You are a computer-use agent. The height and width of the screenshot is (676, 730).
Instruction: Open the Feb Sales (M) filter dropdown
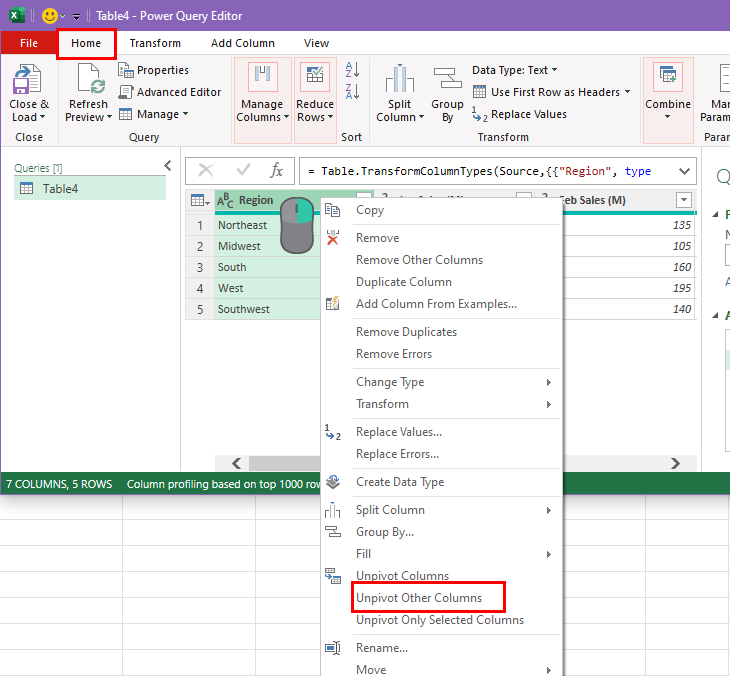pos(684,200)
